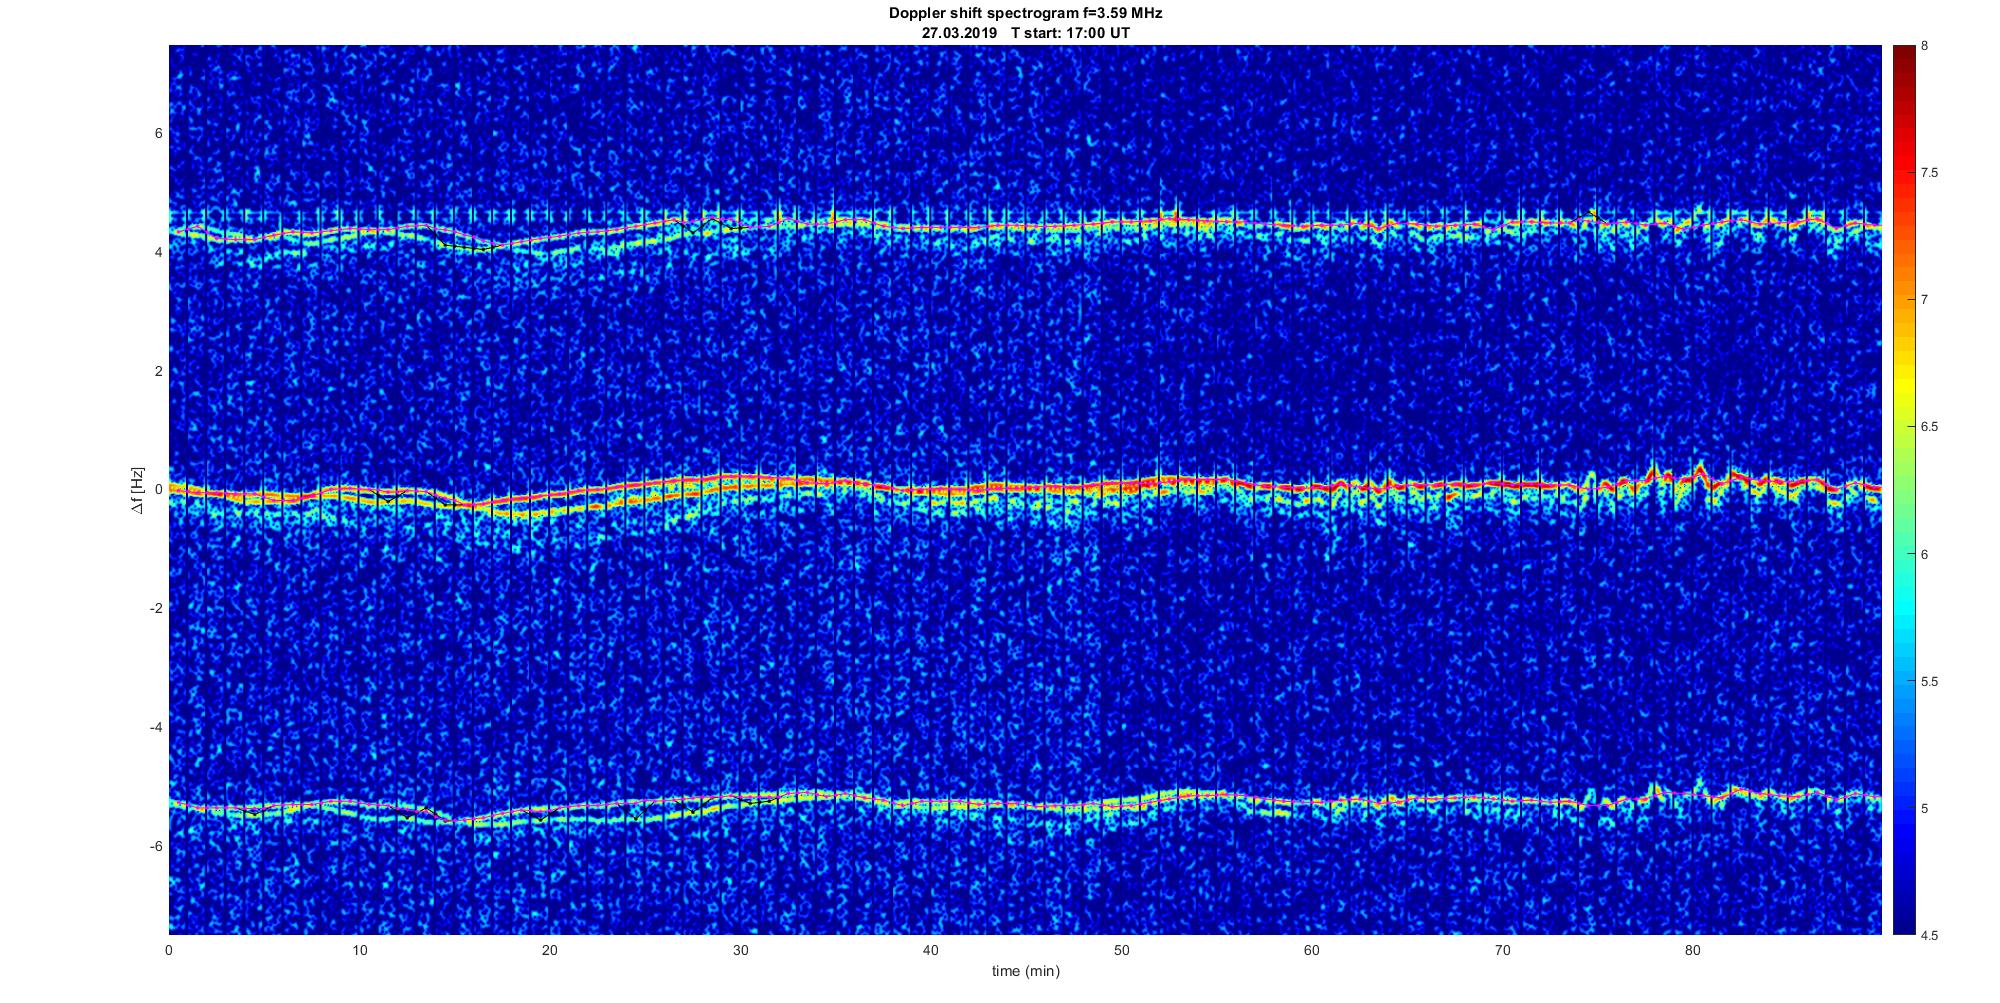Click the dark red top of the colorbar

[x=1903, y=56]
